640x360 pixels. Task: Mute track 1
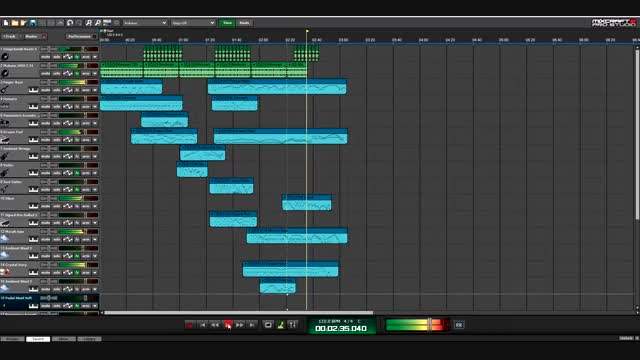[45, 57]
